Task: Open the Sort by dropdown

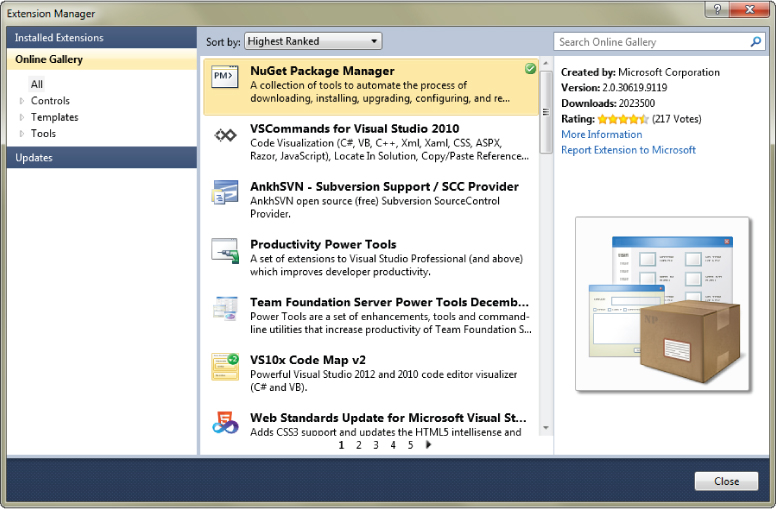Action: 313,41
